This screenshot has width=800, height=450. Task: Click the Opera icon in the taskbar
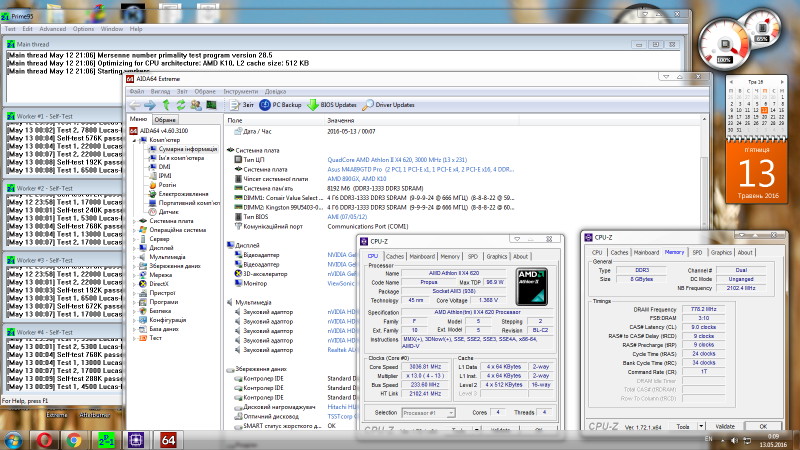click(x=46, y=438)
